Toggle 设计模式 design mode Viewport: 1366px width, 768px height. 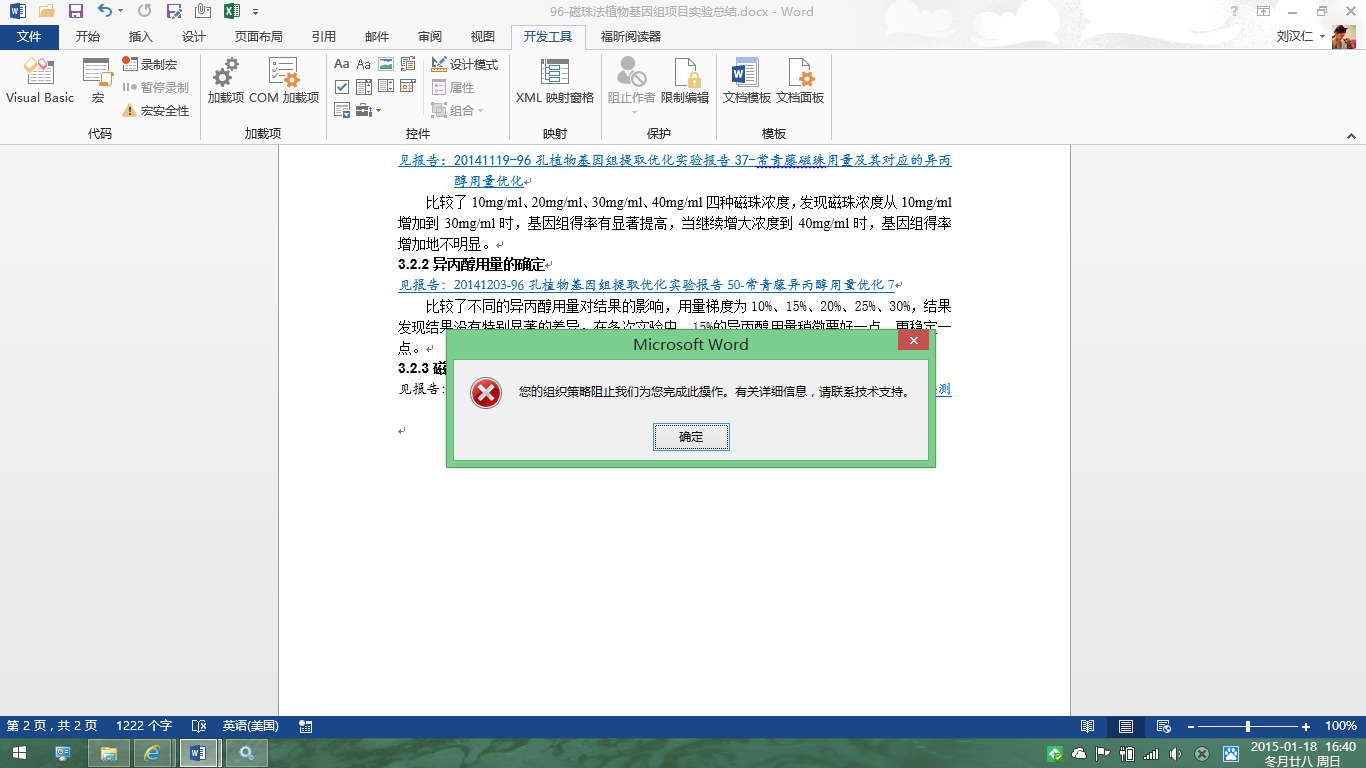[x=465, y=64]
